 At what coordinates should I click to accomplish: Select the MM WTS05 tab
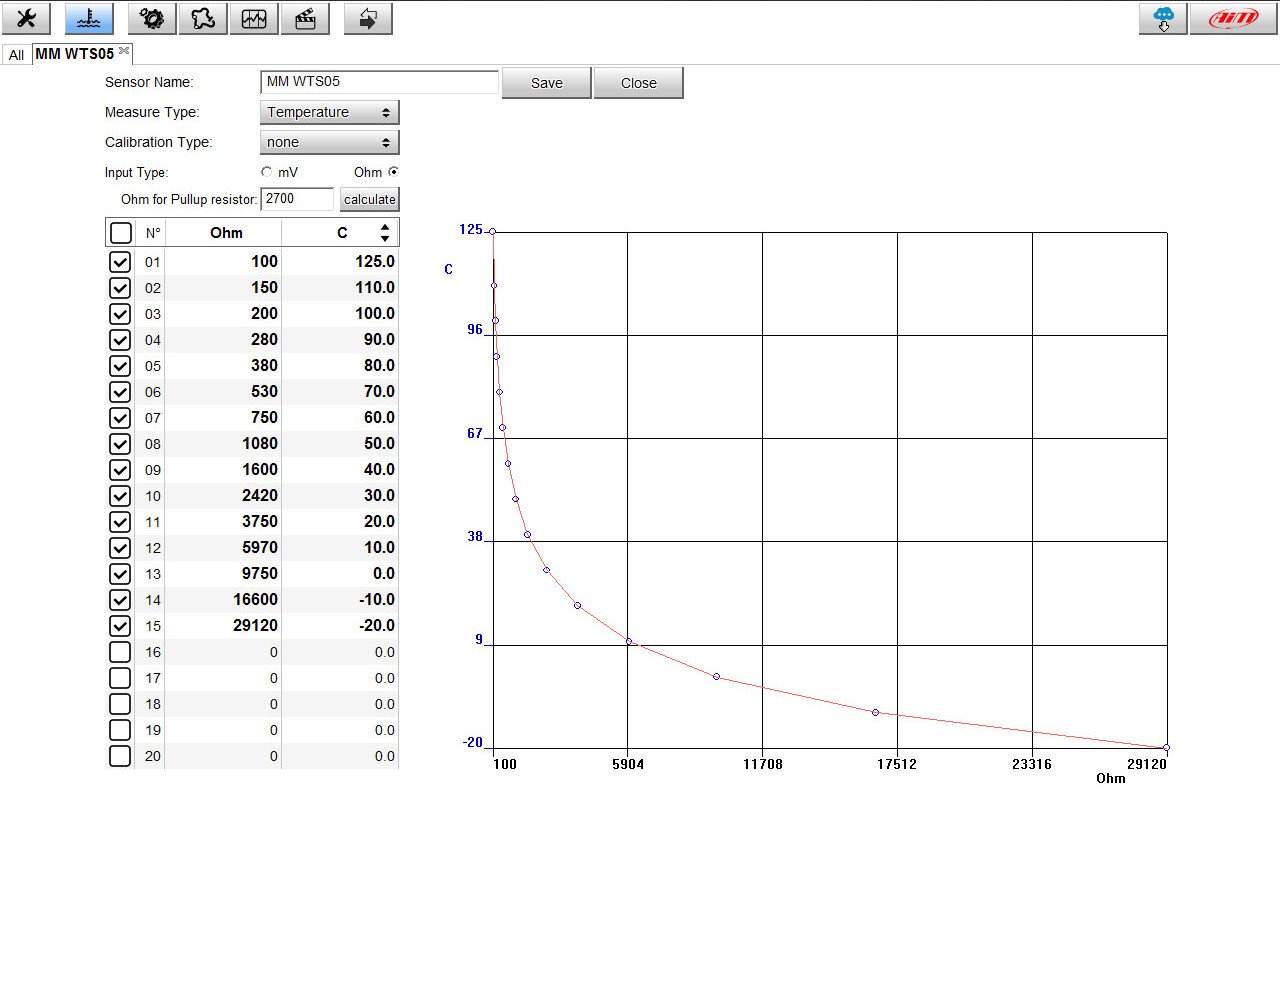pyautogui.click(x=75, y=54)
